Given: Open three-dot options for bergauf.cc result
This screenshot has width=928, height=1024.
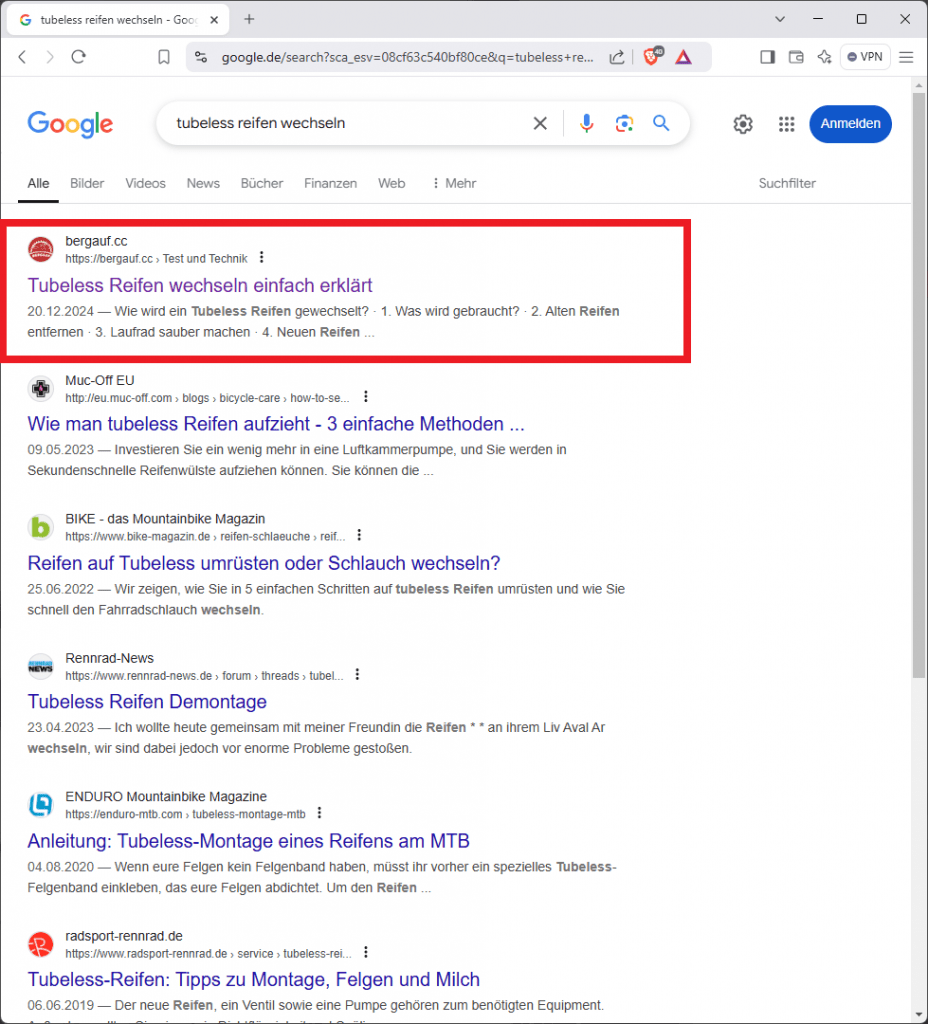Looking at the screenshot, I should tap(262, 258).
